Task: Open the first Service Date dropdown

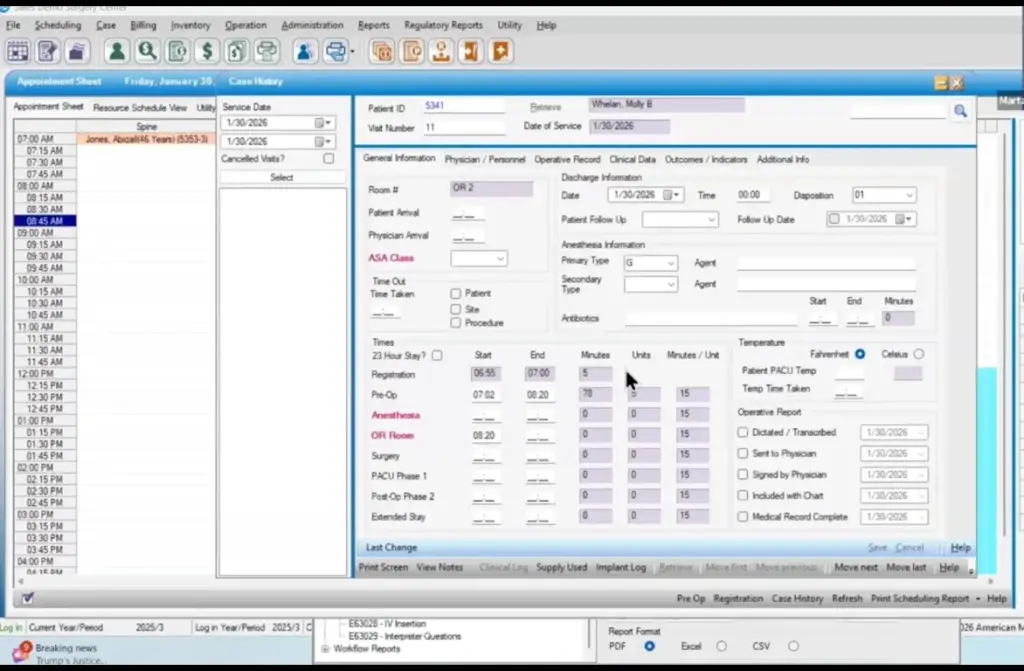Action: tap(328, 123)
